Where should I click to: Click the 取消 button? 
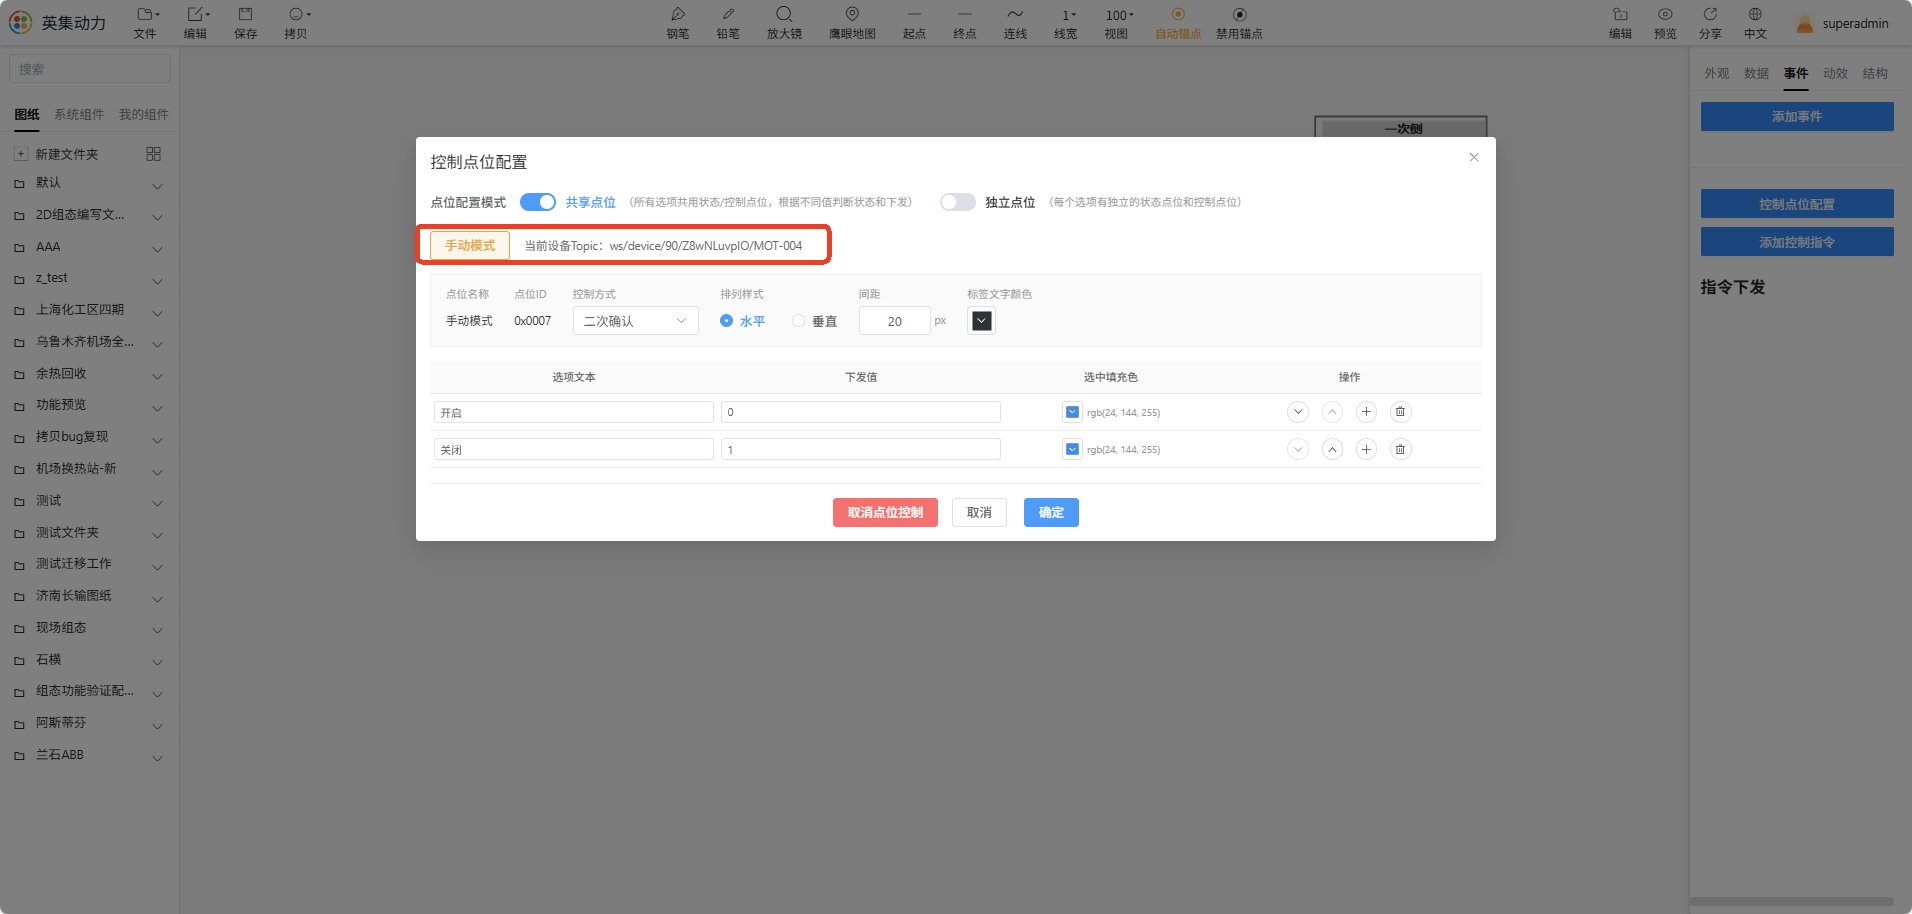(979, 513)
